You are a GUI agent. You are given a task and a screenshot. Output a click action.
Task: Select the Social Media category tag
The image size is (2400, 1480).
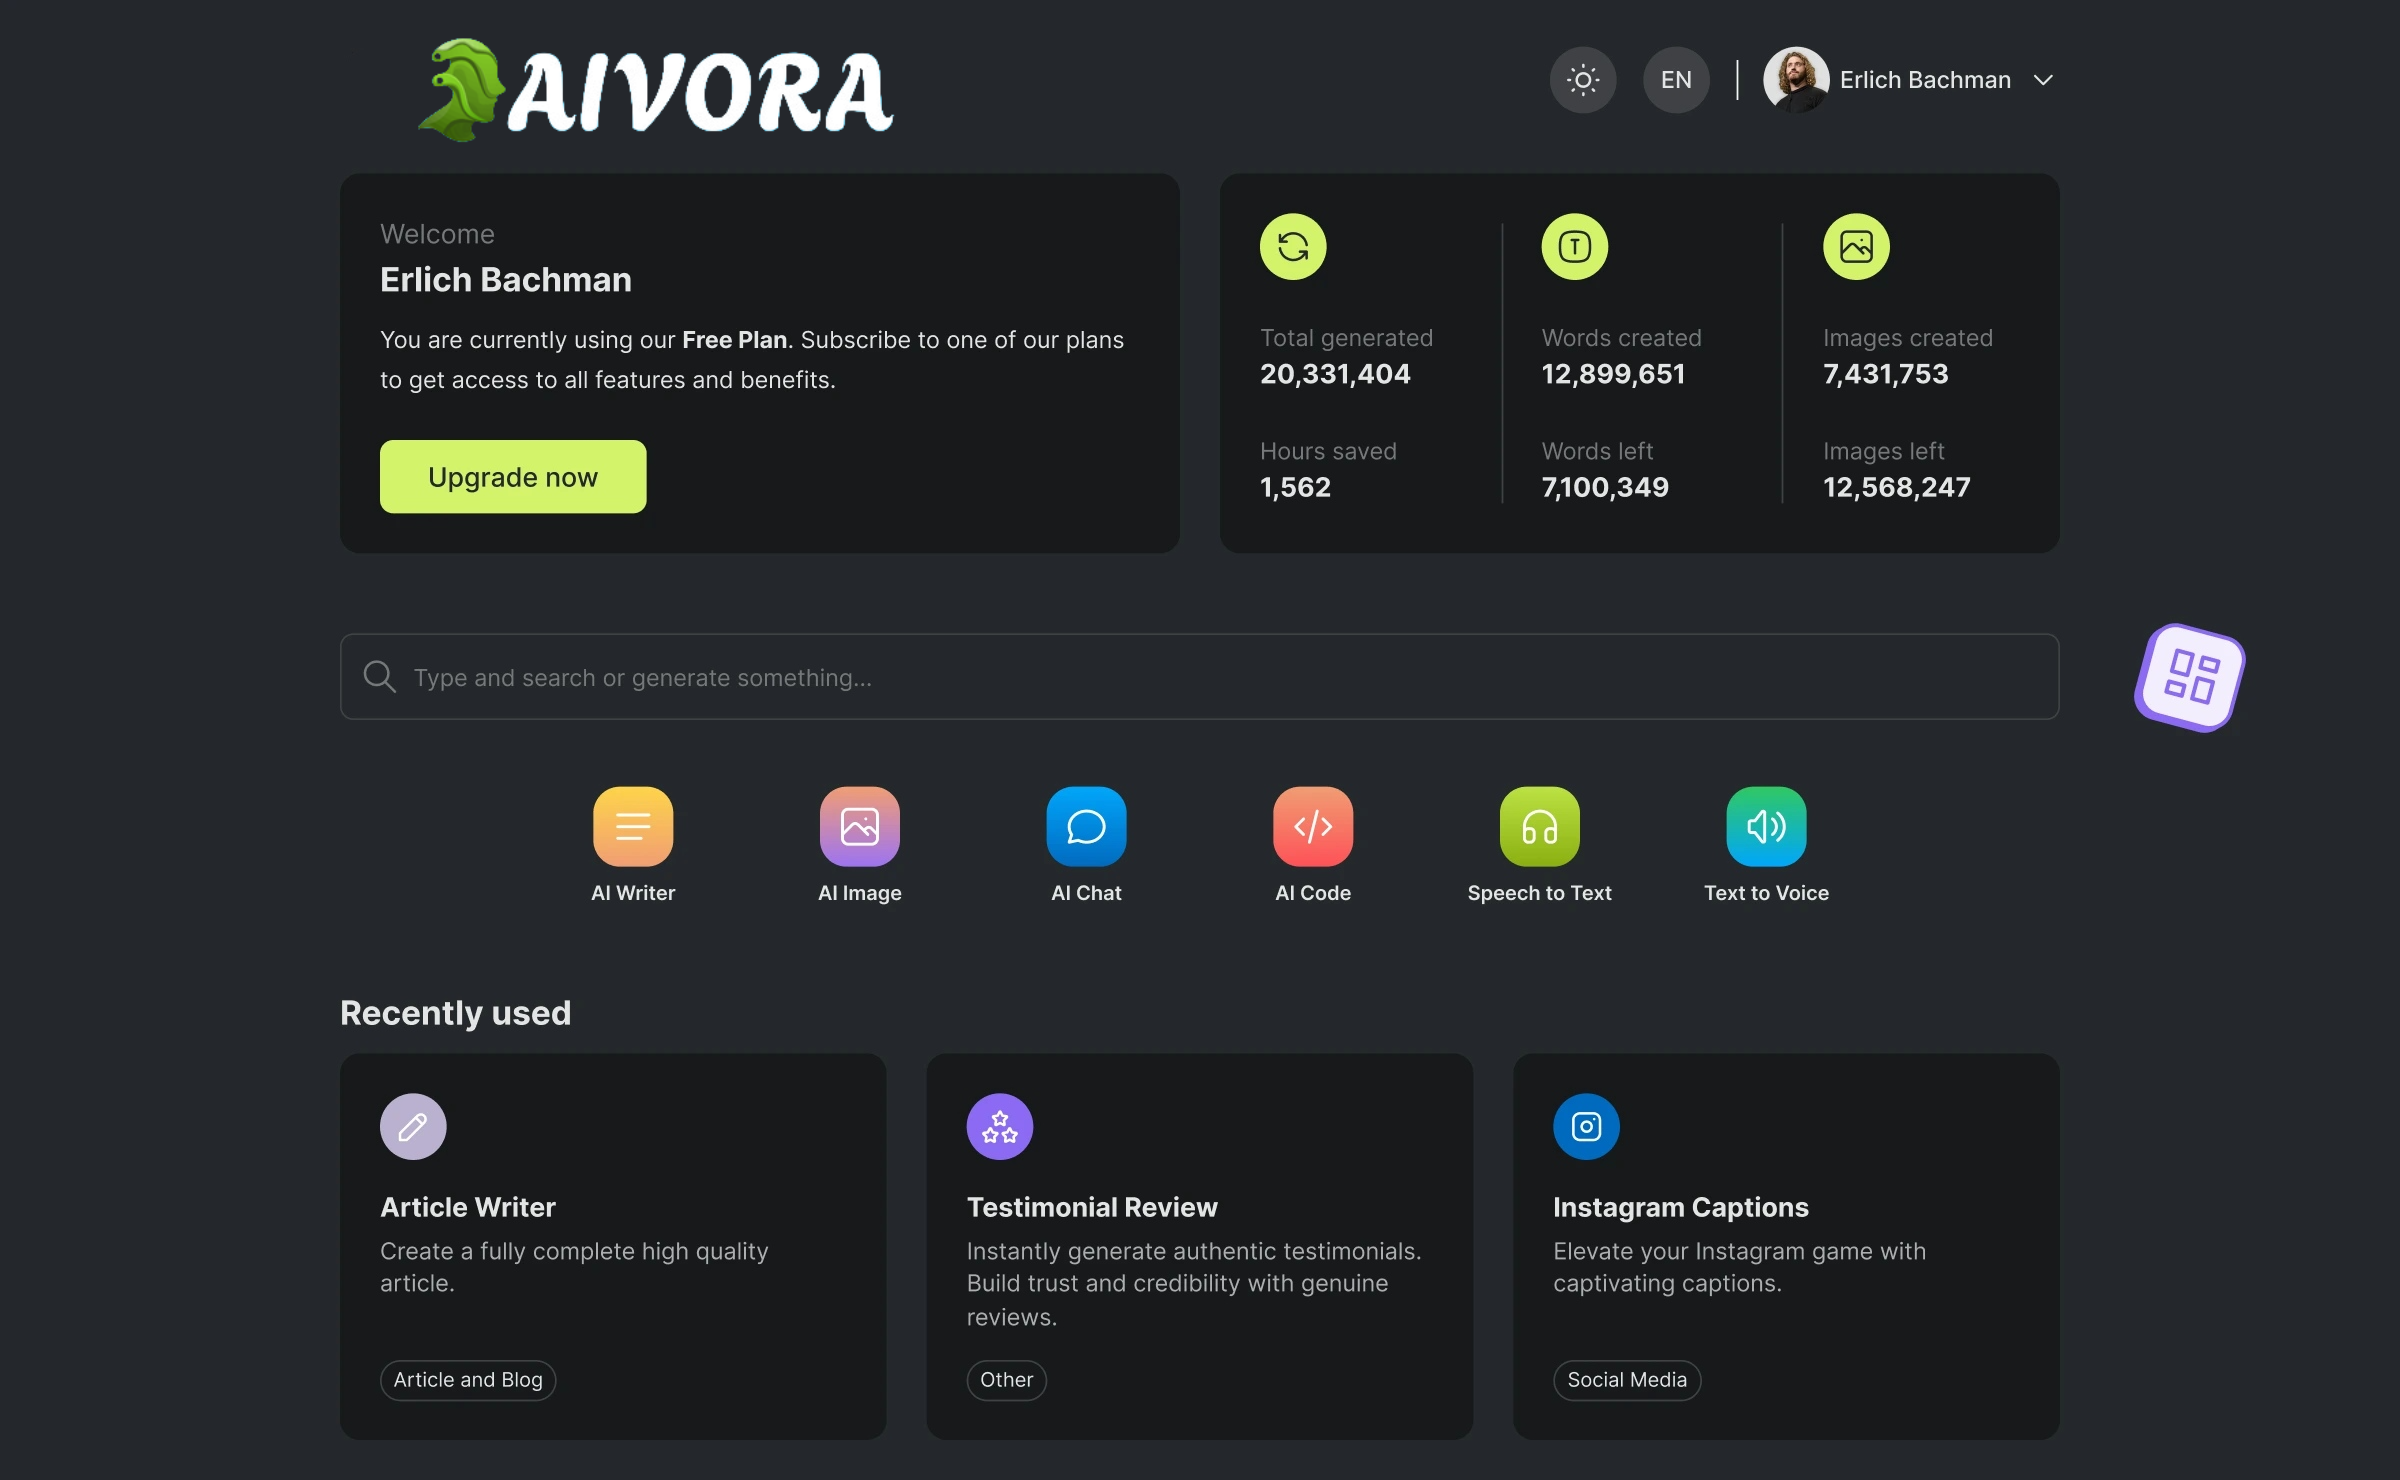(x=1625, y=1380)
